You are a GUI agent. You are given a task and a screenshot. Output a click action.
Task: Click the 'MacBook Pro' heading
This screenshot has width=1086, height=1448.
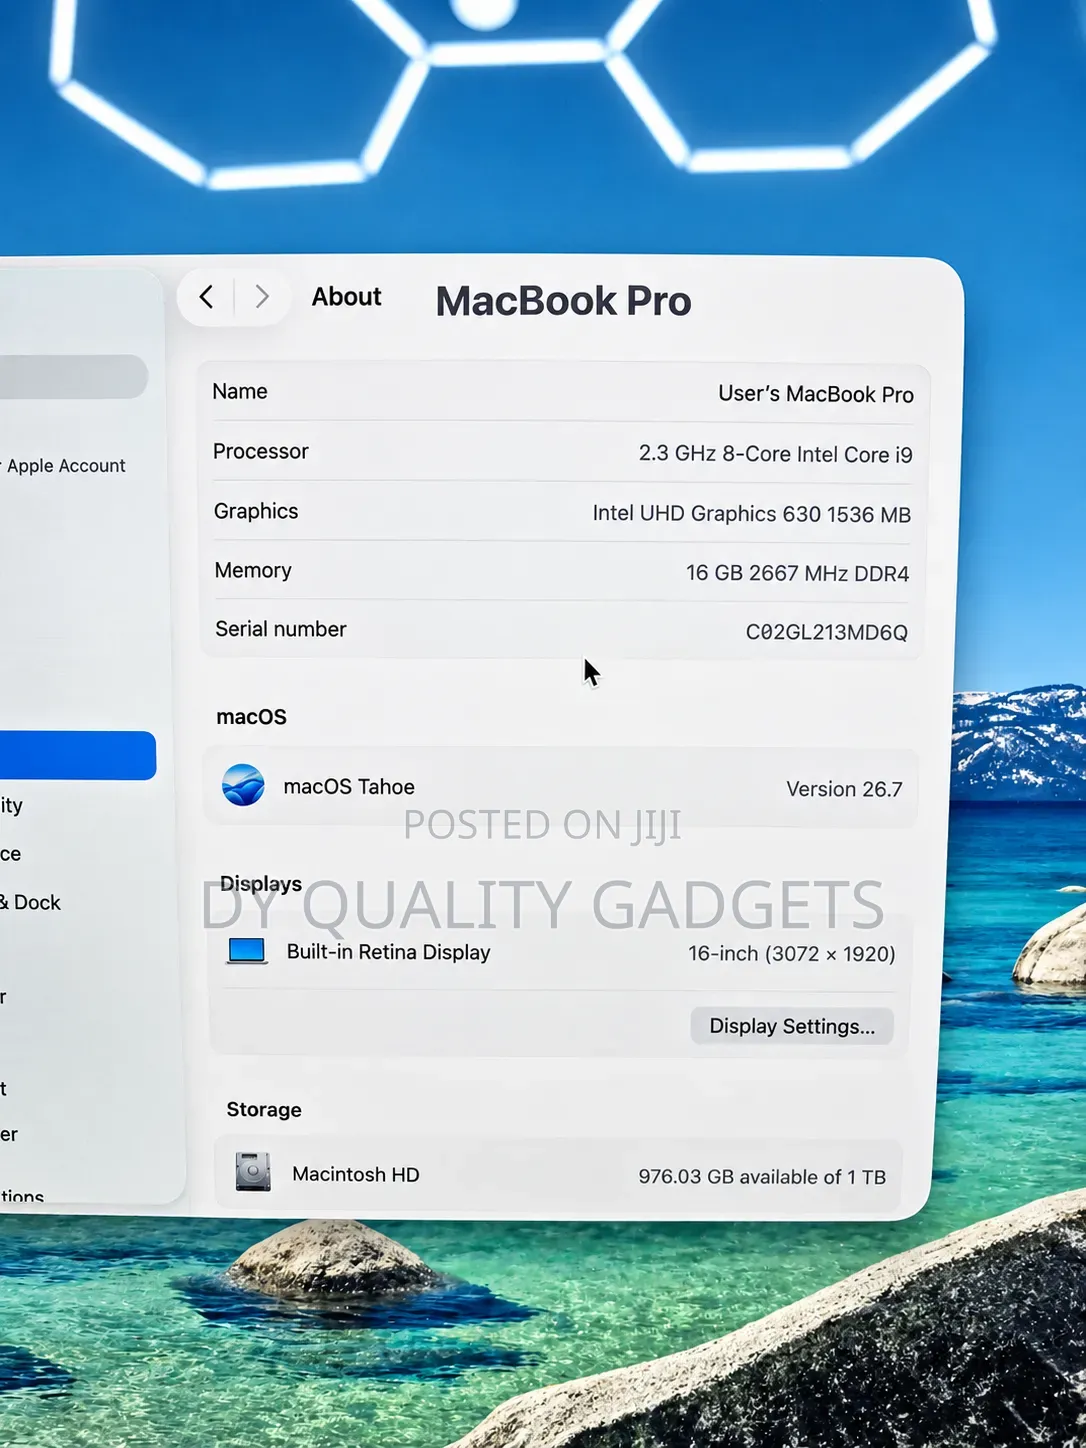(564, 301)
